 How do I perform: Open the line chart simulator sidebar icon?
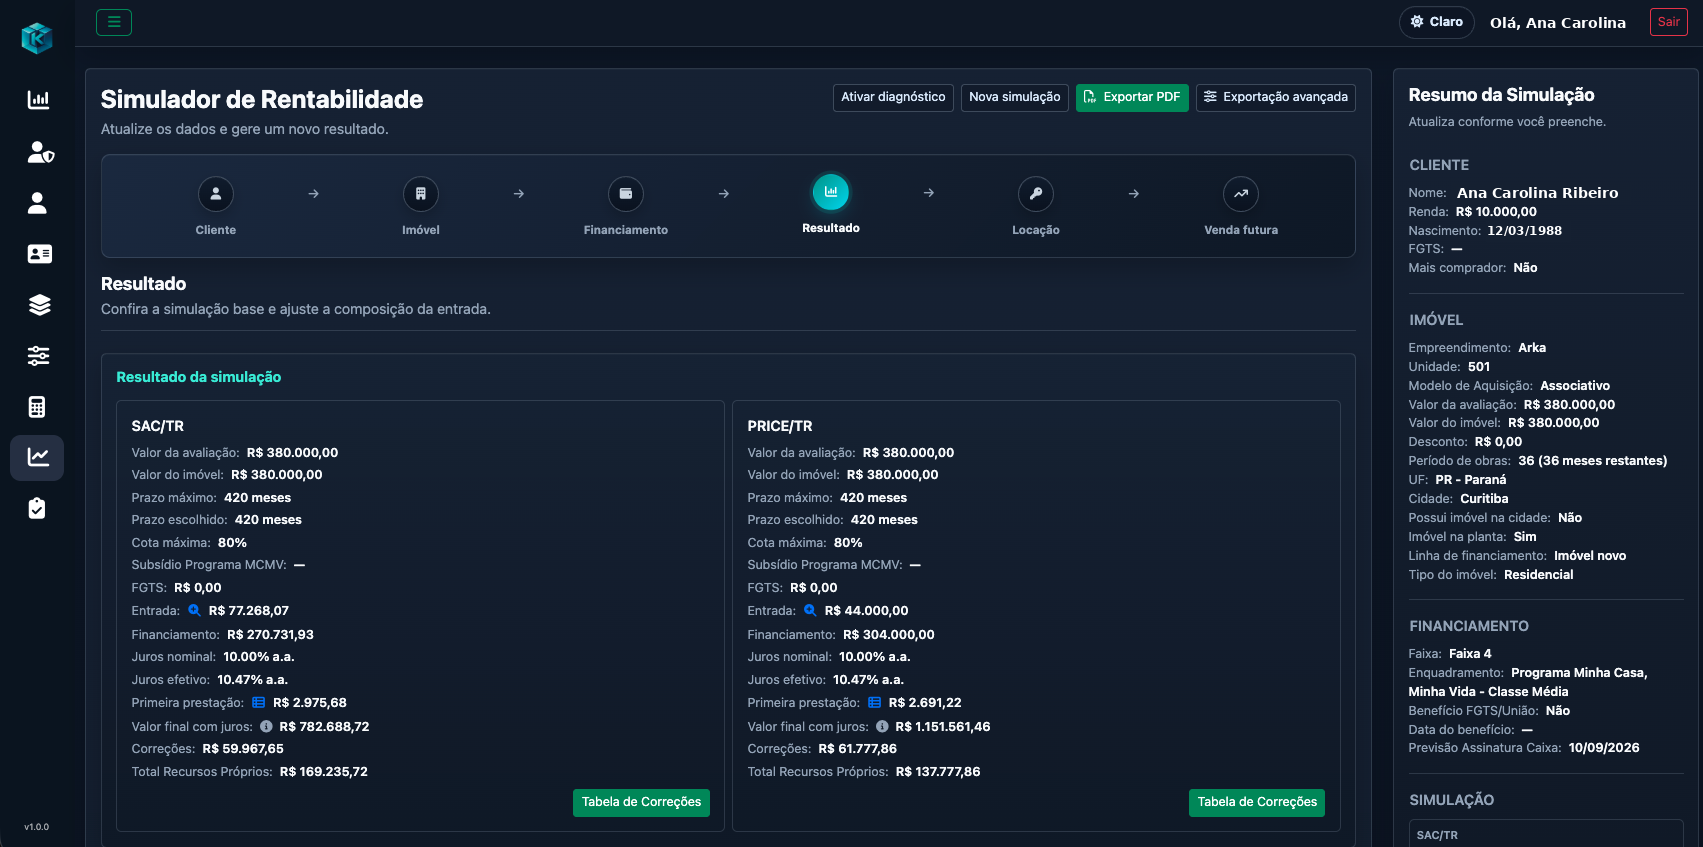pos(38,457)
